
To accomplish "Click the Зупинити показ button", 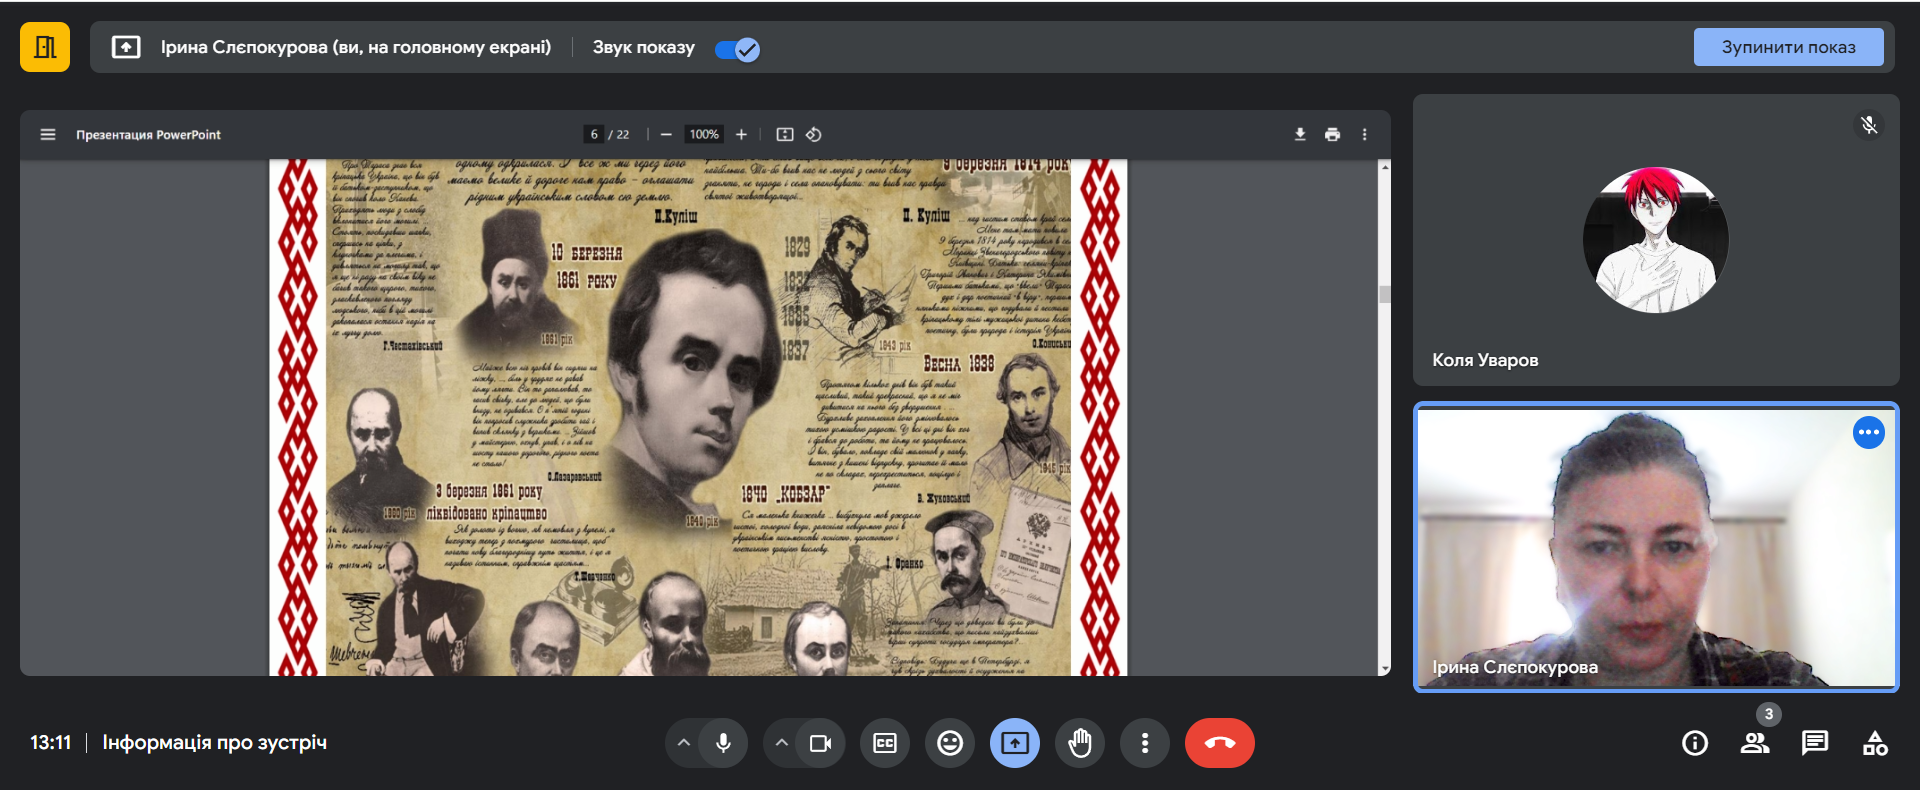I will coord(1787,47).
